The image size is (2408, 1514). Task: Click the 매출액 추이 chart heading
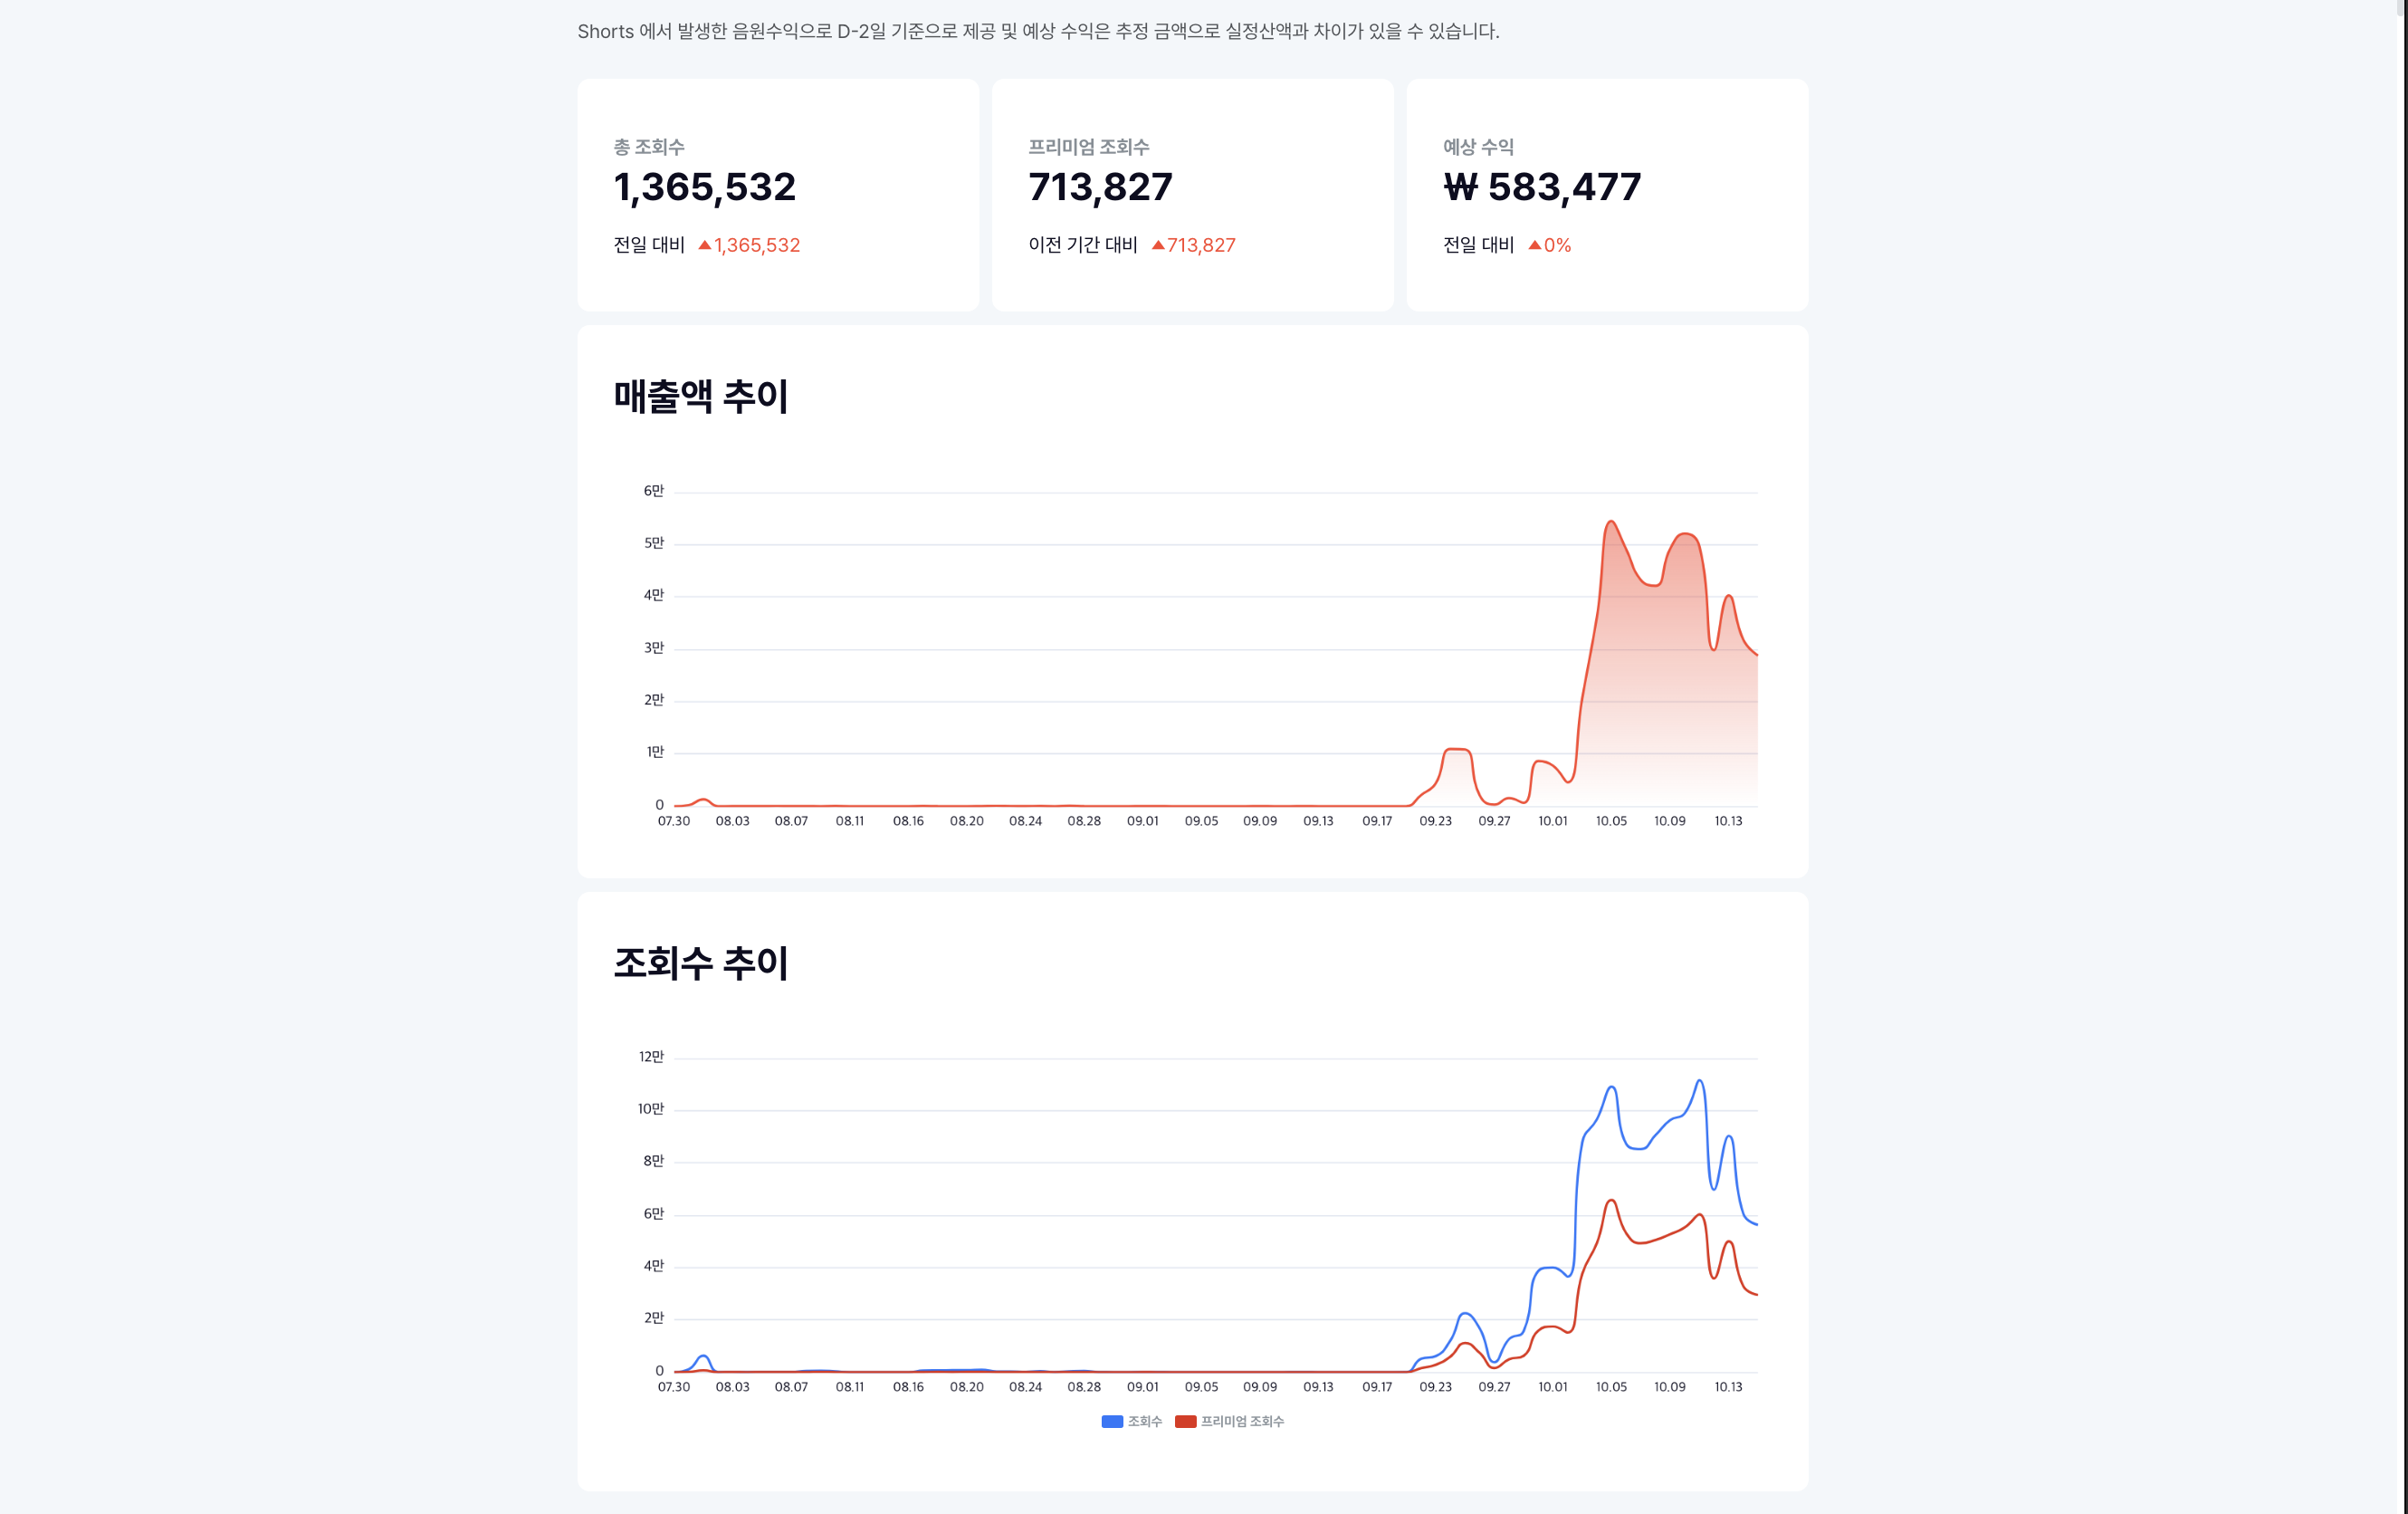(700, 396)
